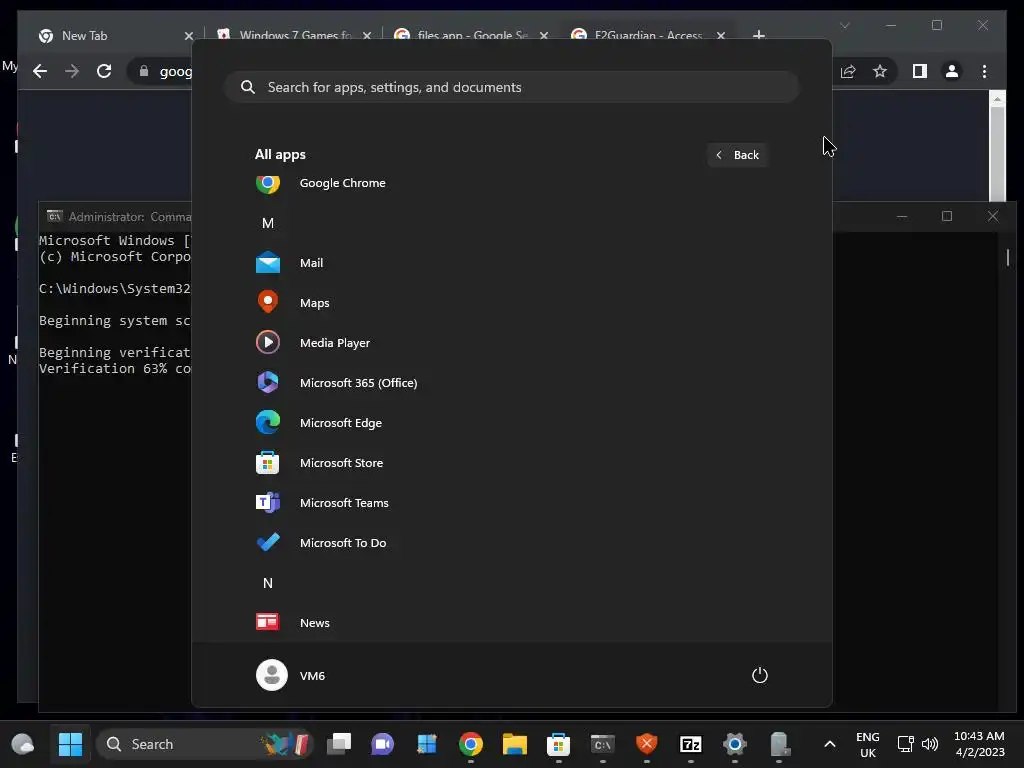Screen dimensions: 1024x768
Task: Click the Back button in All apps
Action: pyautogui.click(x=737, y=155)
